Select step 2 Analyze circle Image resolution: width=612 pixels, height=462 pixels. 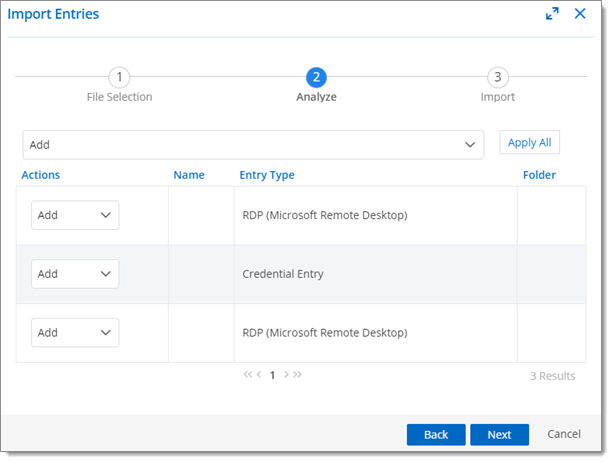tap(316, 77)
